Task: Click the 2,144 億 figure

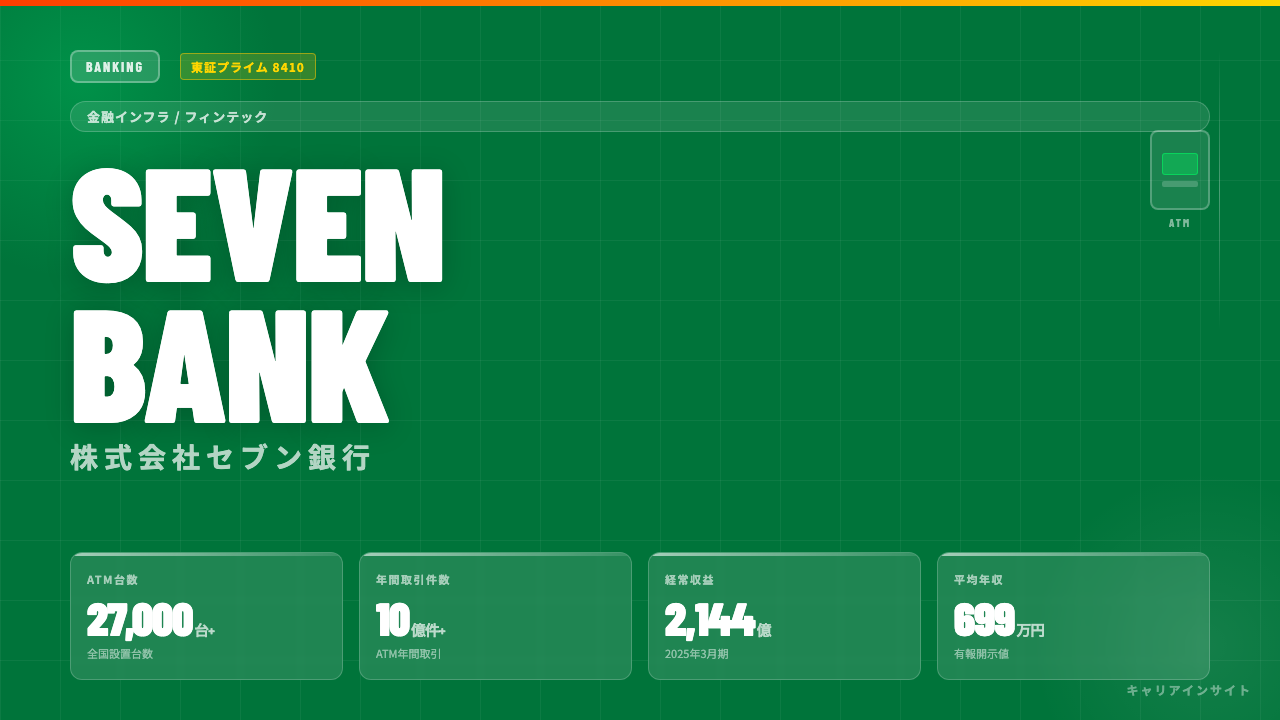Action: 718,621
